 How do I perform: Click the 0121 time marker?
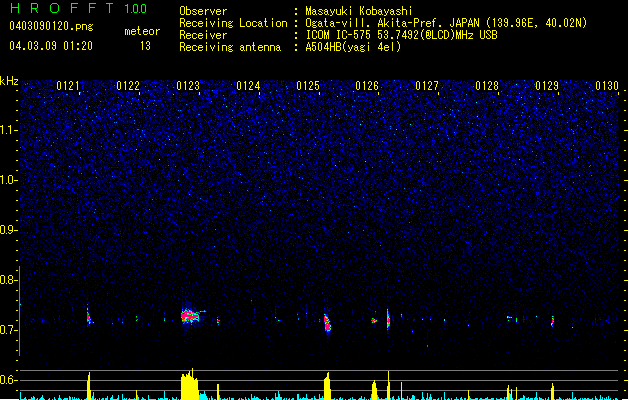coord(68,86)
